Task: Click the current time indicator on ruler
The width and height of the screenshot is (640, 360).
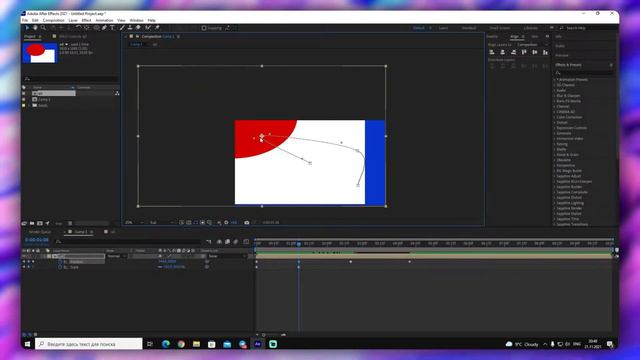Action: coord(299,244)
